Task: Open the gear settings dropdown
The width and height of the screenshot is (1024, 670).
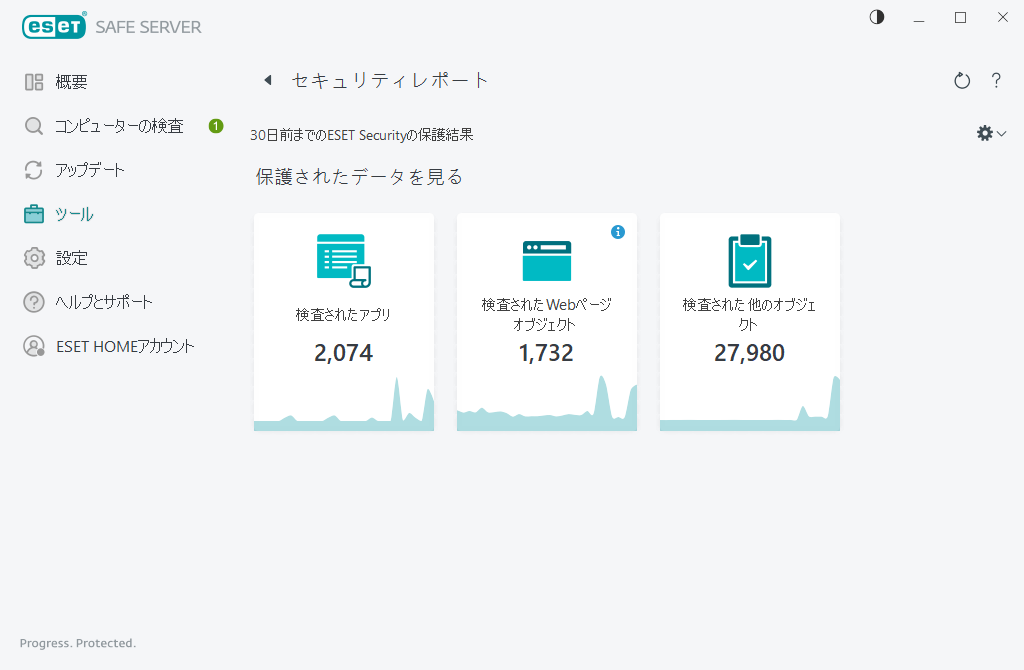Action: click(x=991, y=132)
